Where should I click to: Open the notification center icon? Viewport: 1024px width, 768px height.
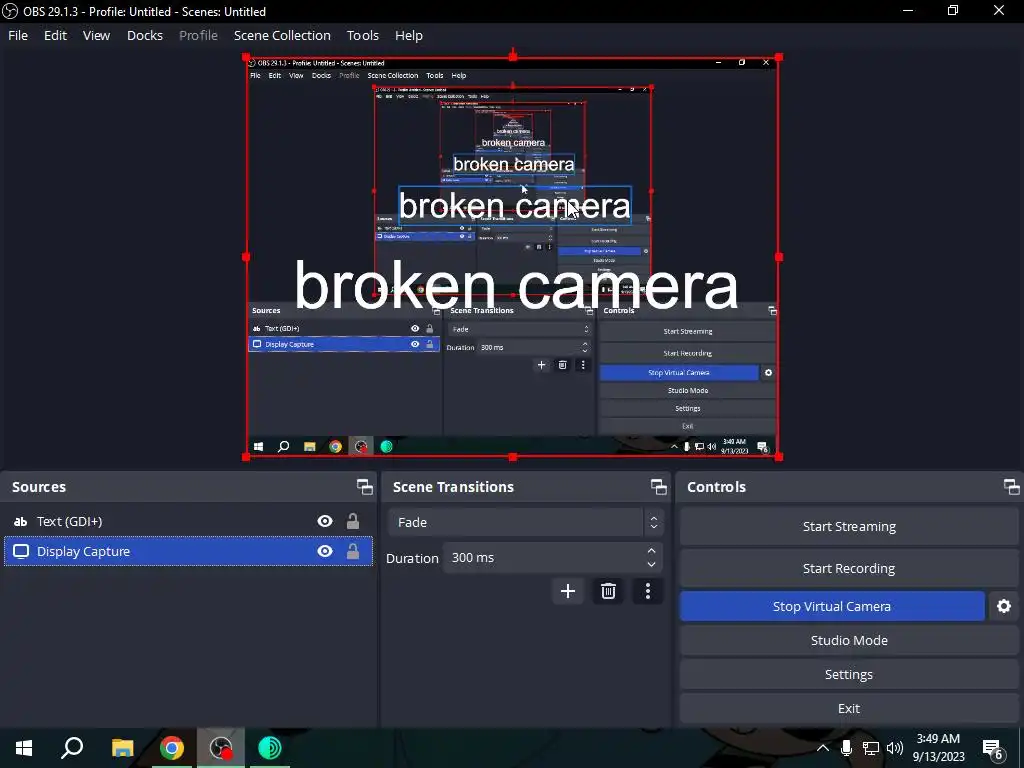coord(993,748)
